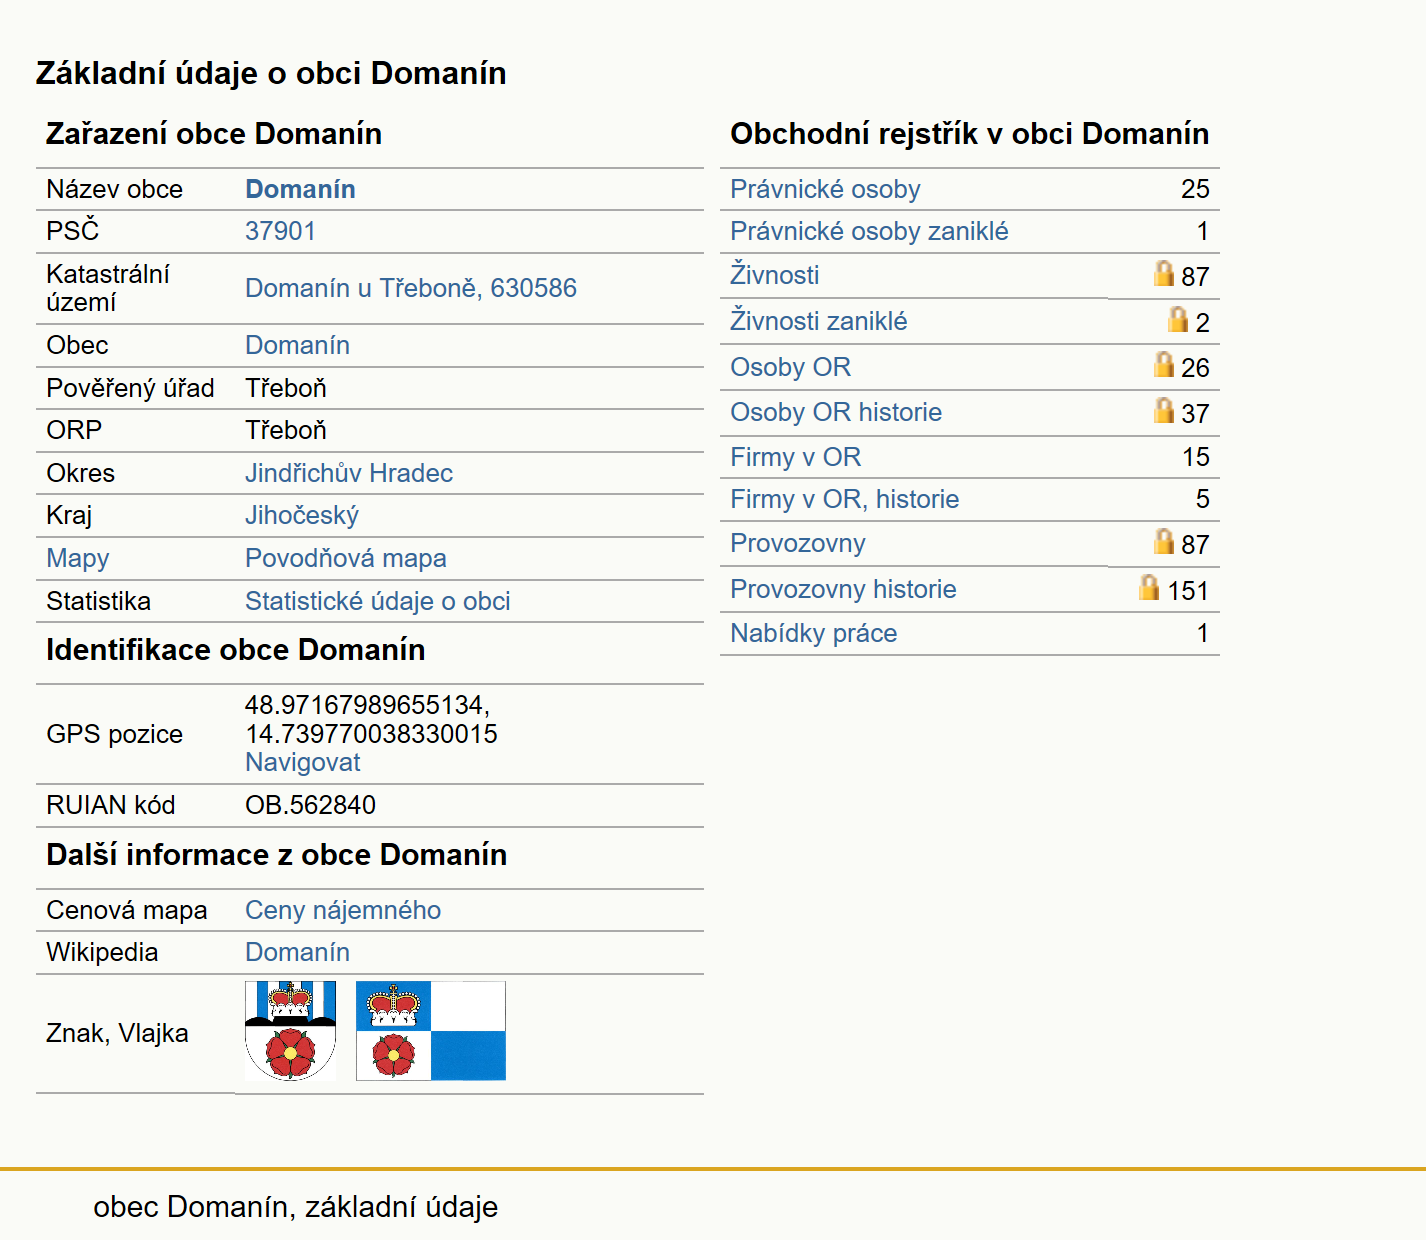Open Povodňová mapa link

click(x=346, y=558)
